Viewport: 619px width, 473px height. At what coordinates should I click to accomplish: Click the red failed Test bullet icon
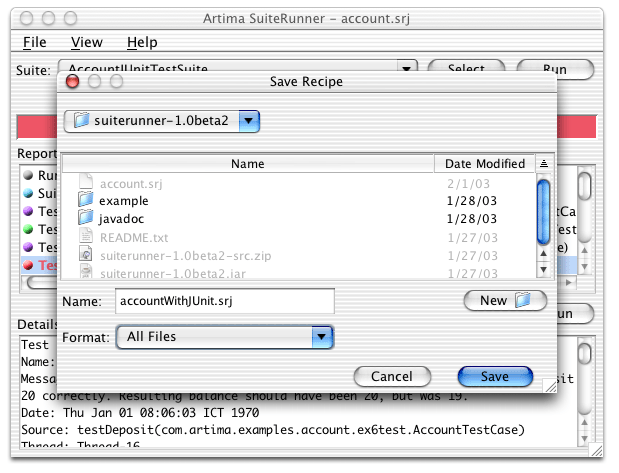(x=28, y=265)
